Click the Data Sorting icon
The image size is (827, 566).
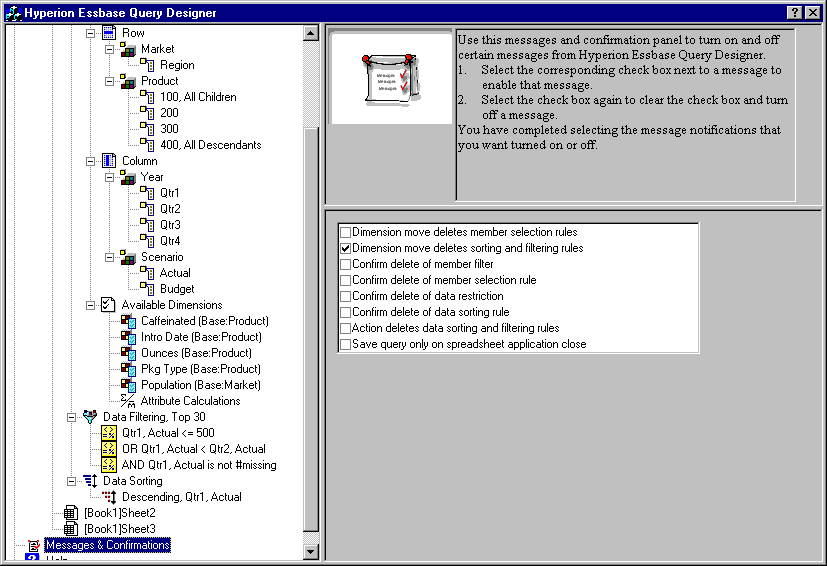point(90,481)
